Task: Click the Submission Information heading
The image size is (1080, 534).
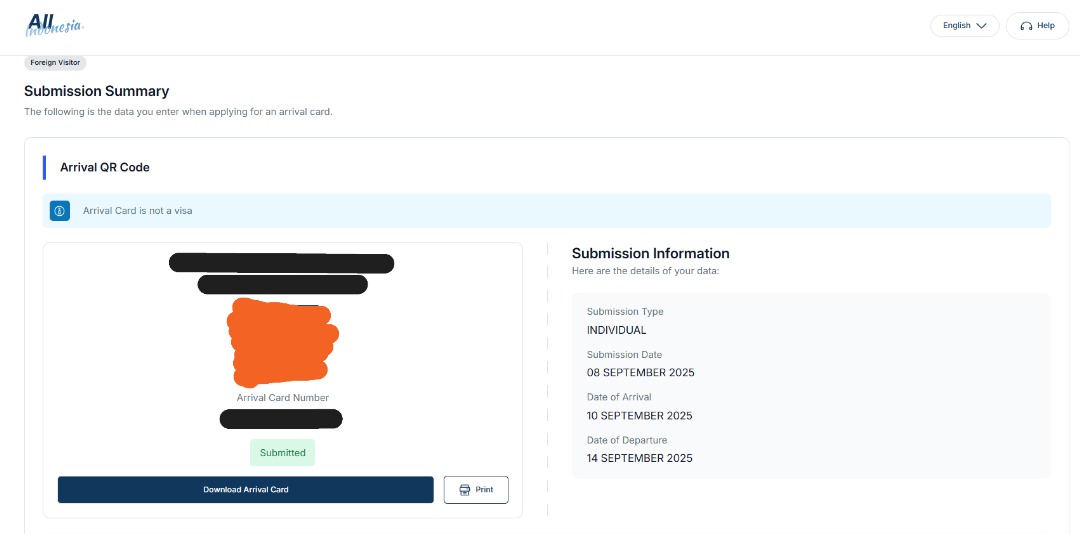Action: [x=650, y=254]
